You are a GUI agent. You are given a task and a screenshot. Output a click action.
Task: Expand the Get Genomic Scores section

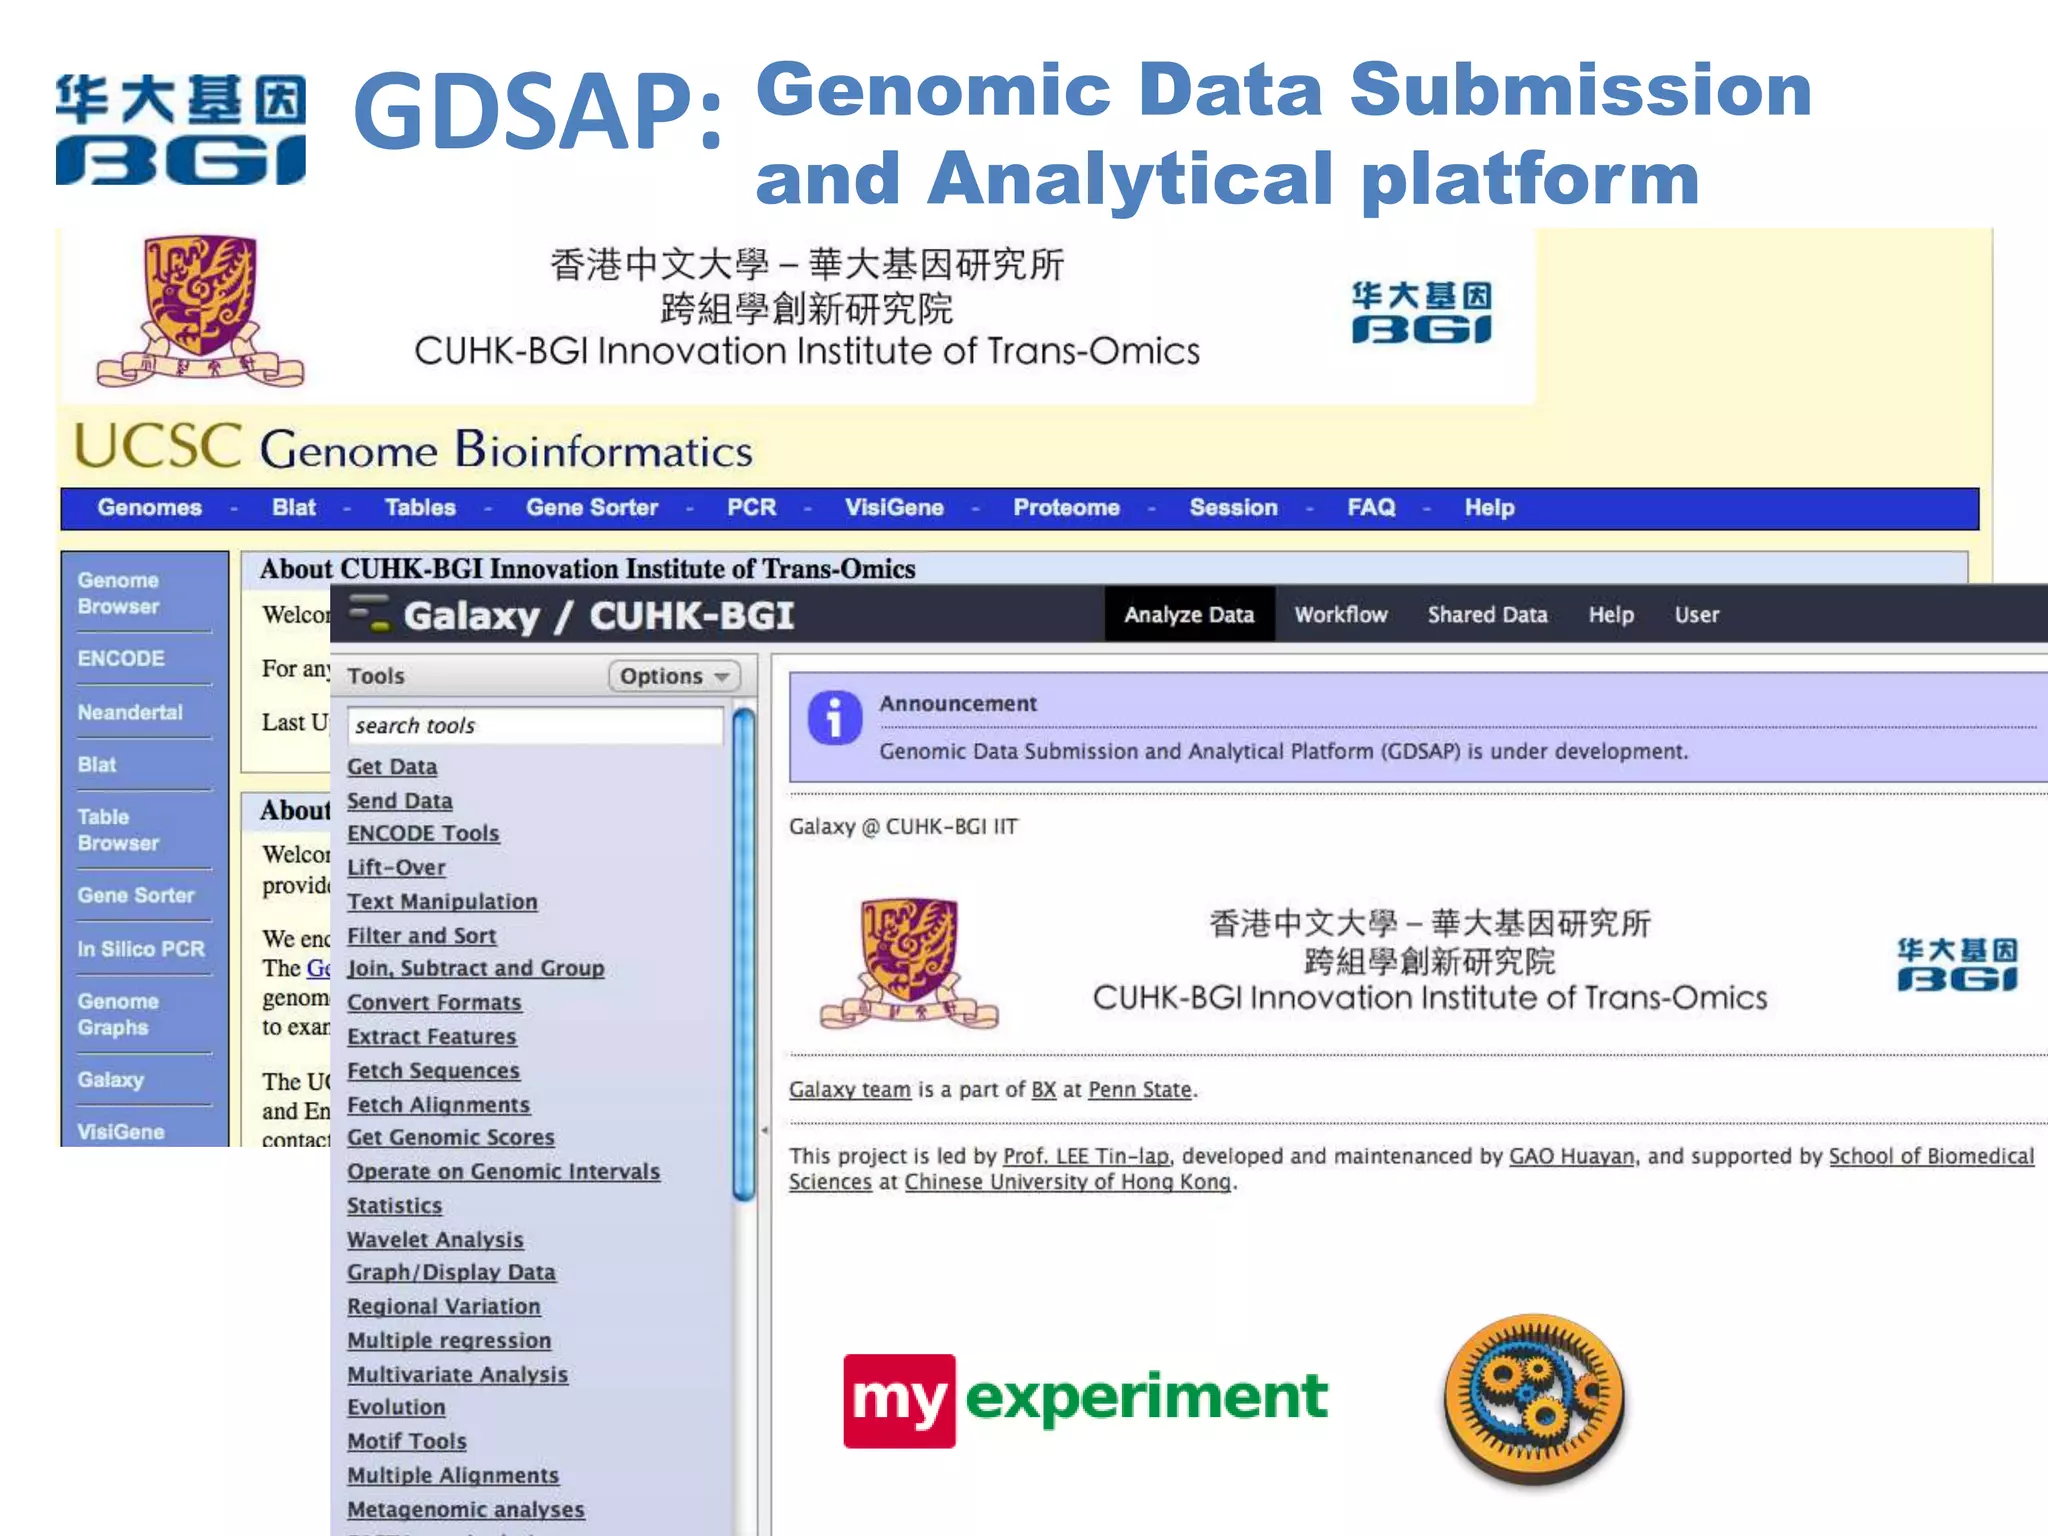[x=451, y=1138]
